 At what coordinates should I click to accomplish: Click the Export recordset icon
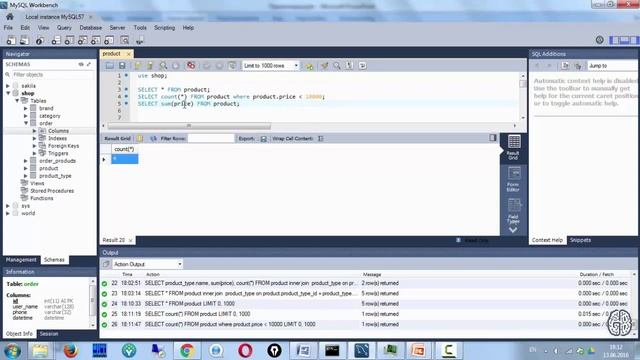point(264,139)
